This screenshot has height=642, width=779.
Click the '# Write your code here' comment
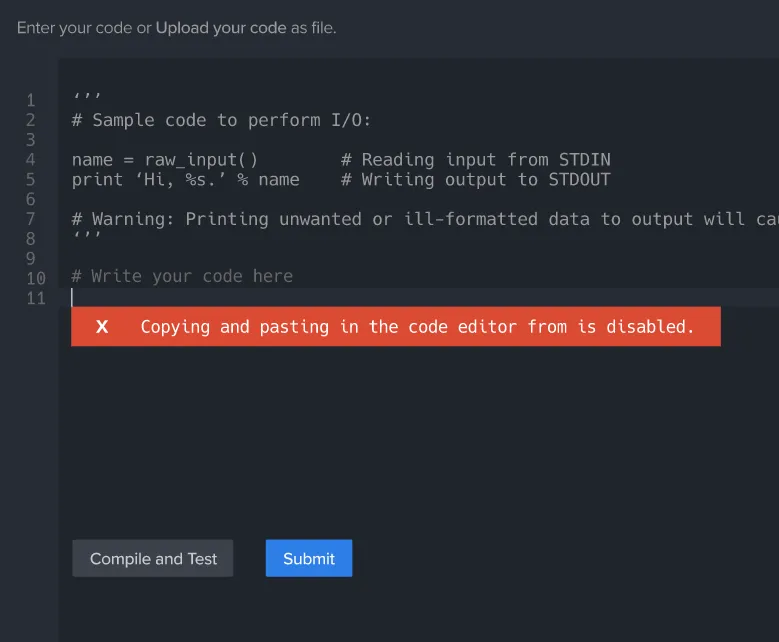182,276
